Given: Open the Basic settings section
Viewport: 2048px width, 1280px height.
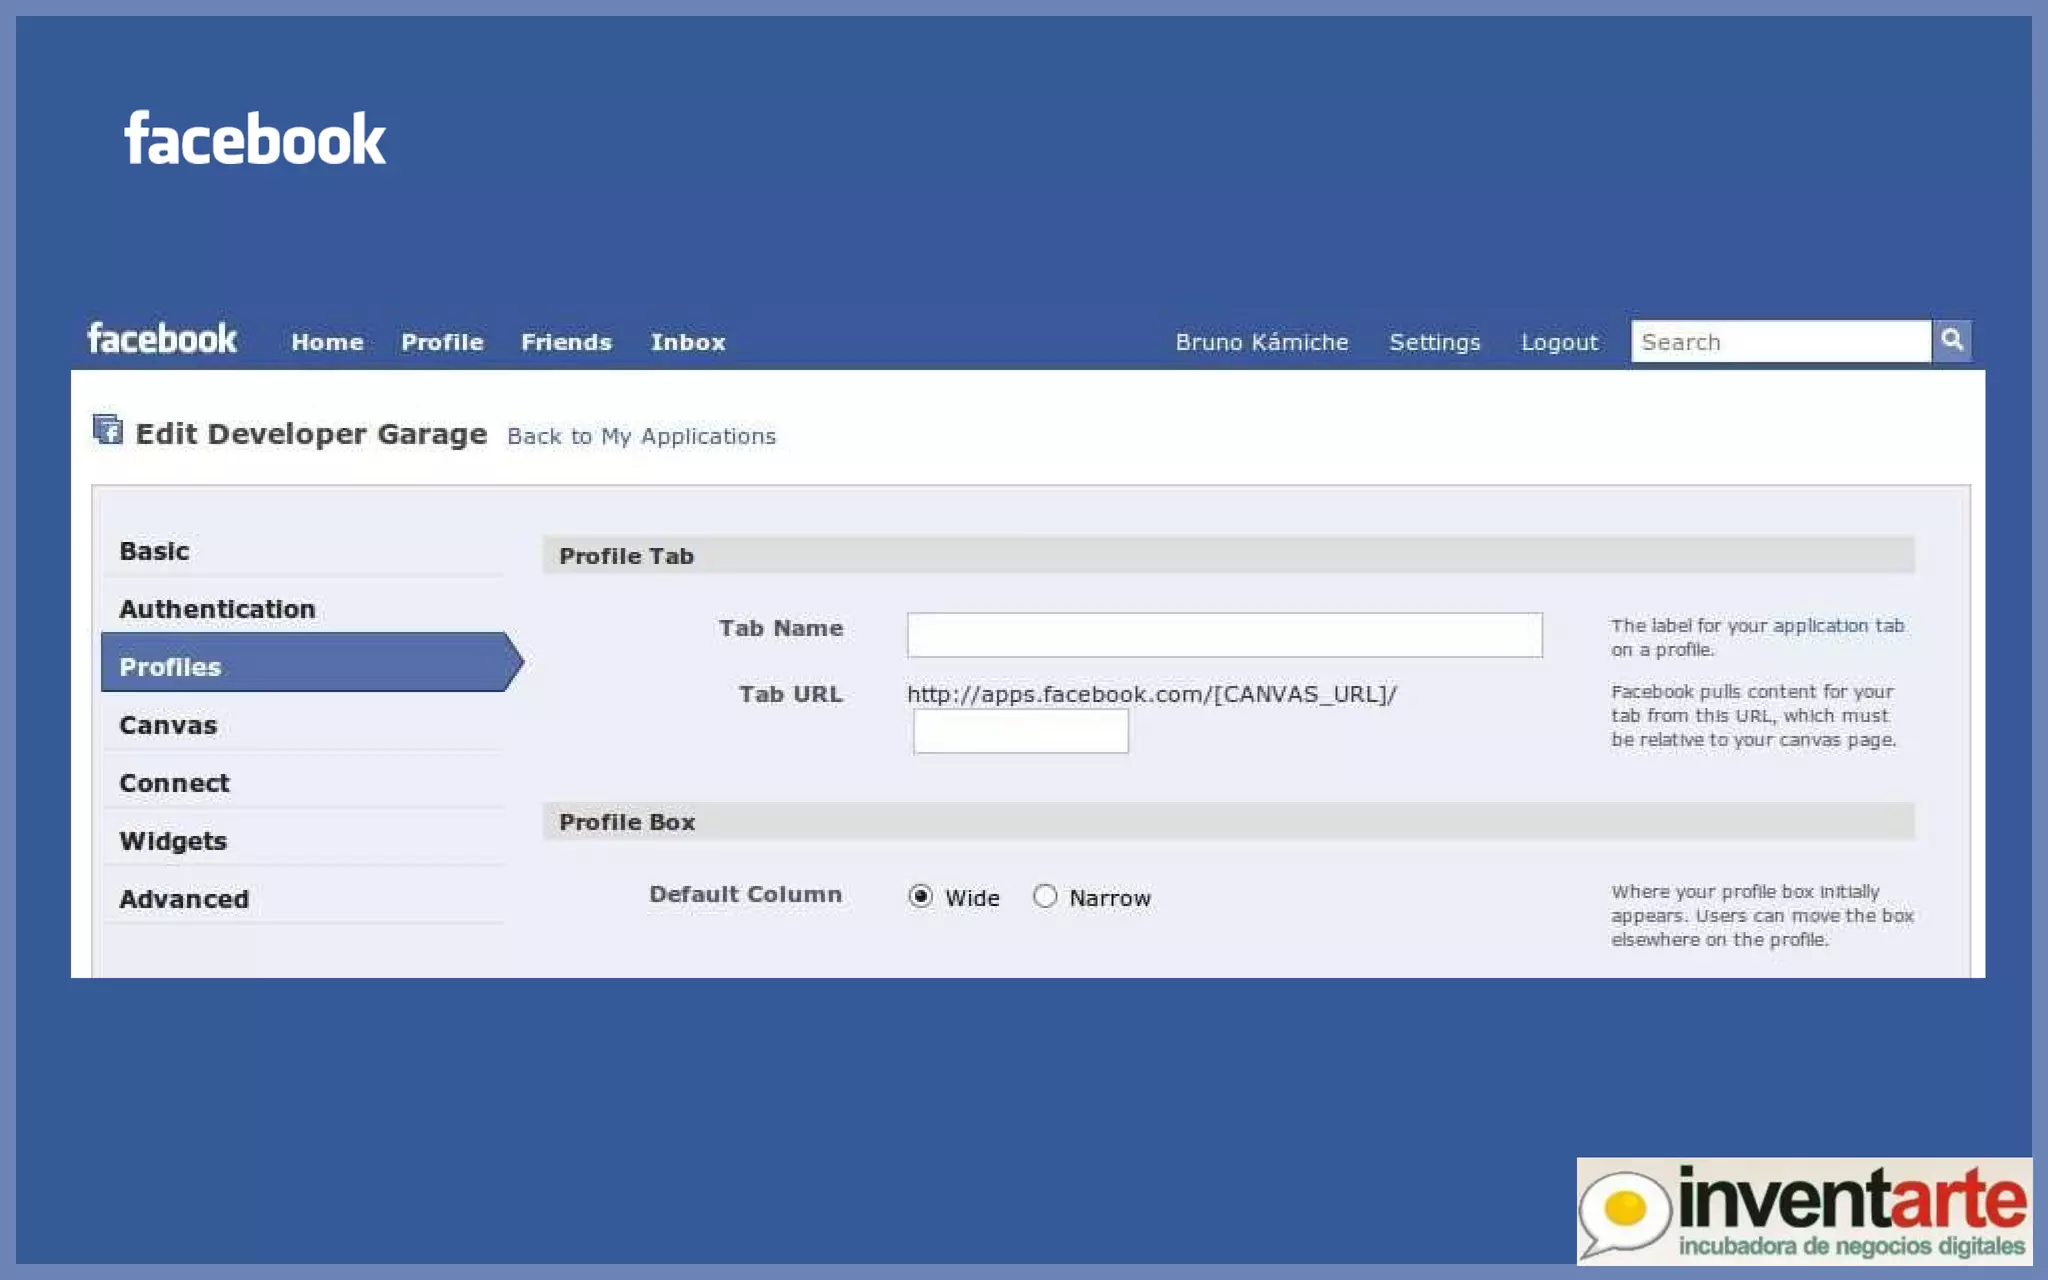Looking at the screenshot, I should 154,551.
